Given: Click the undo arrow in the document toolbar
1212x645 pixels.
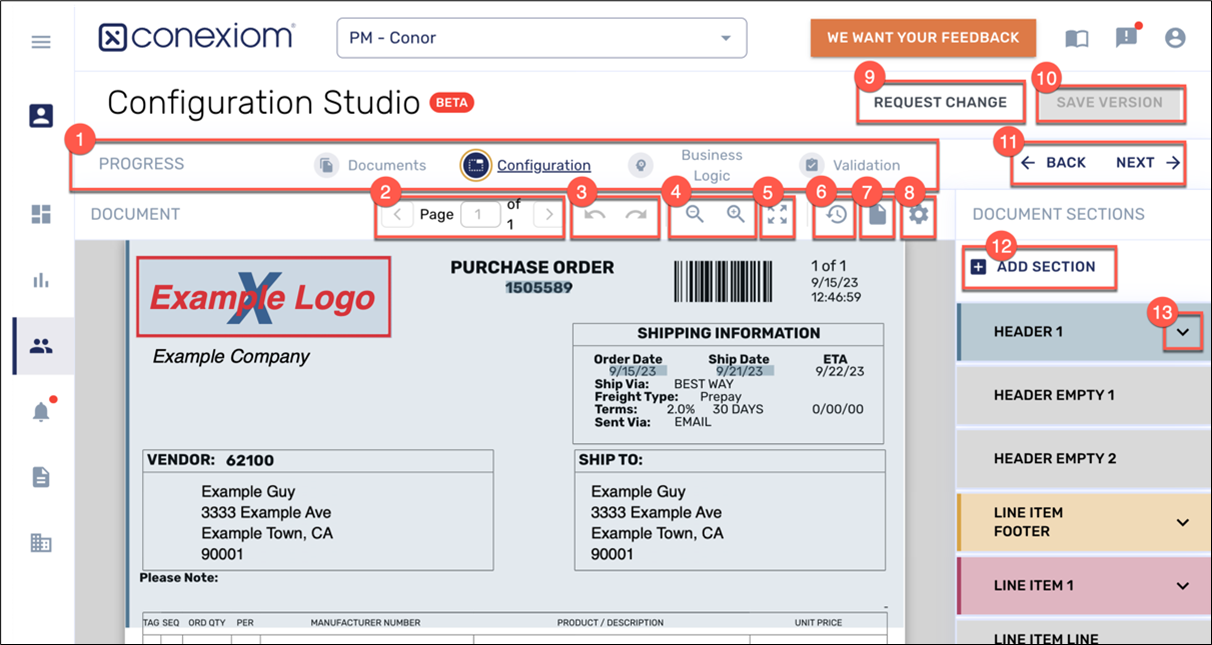Looking at the screenshot, I should click(596, 215).
